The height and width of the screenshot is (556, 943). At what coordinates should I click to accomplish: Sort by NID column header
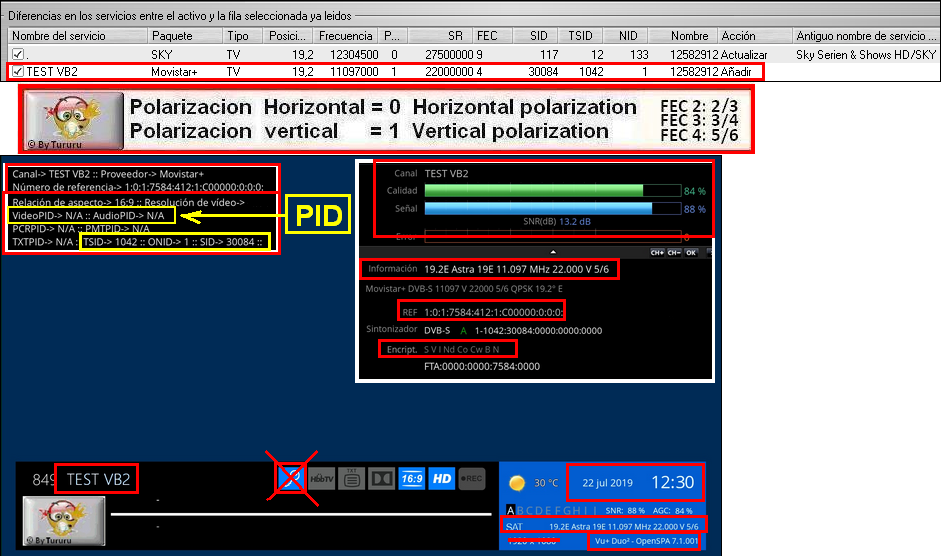pos(626,36)
